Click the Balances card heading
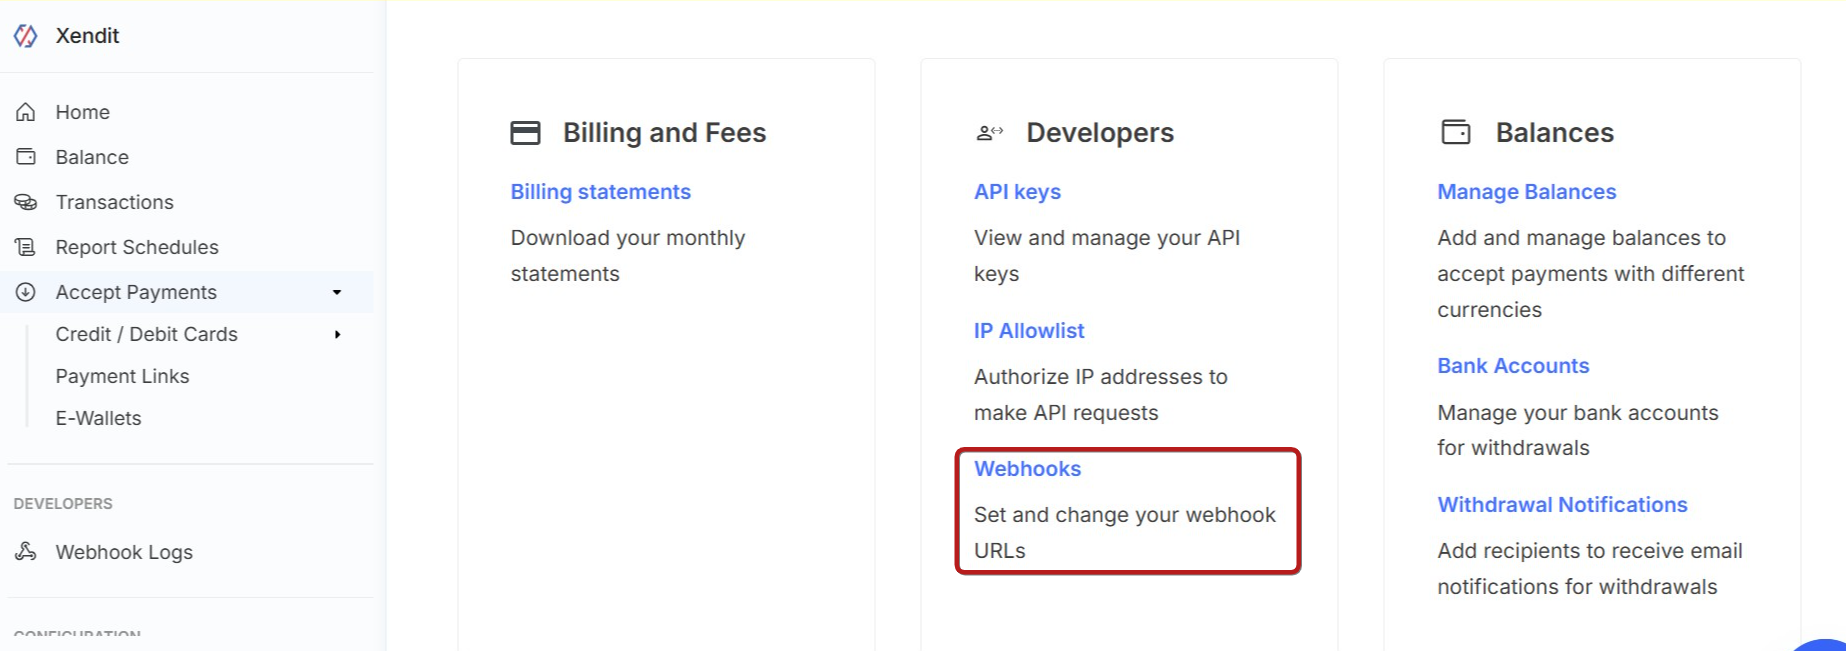This screenshot has height=651, width=1846. point(1555,133)
